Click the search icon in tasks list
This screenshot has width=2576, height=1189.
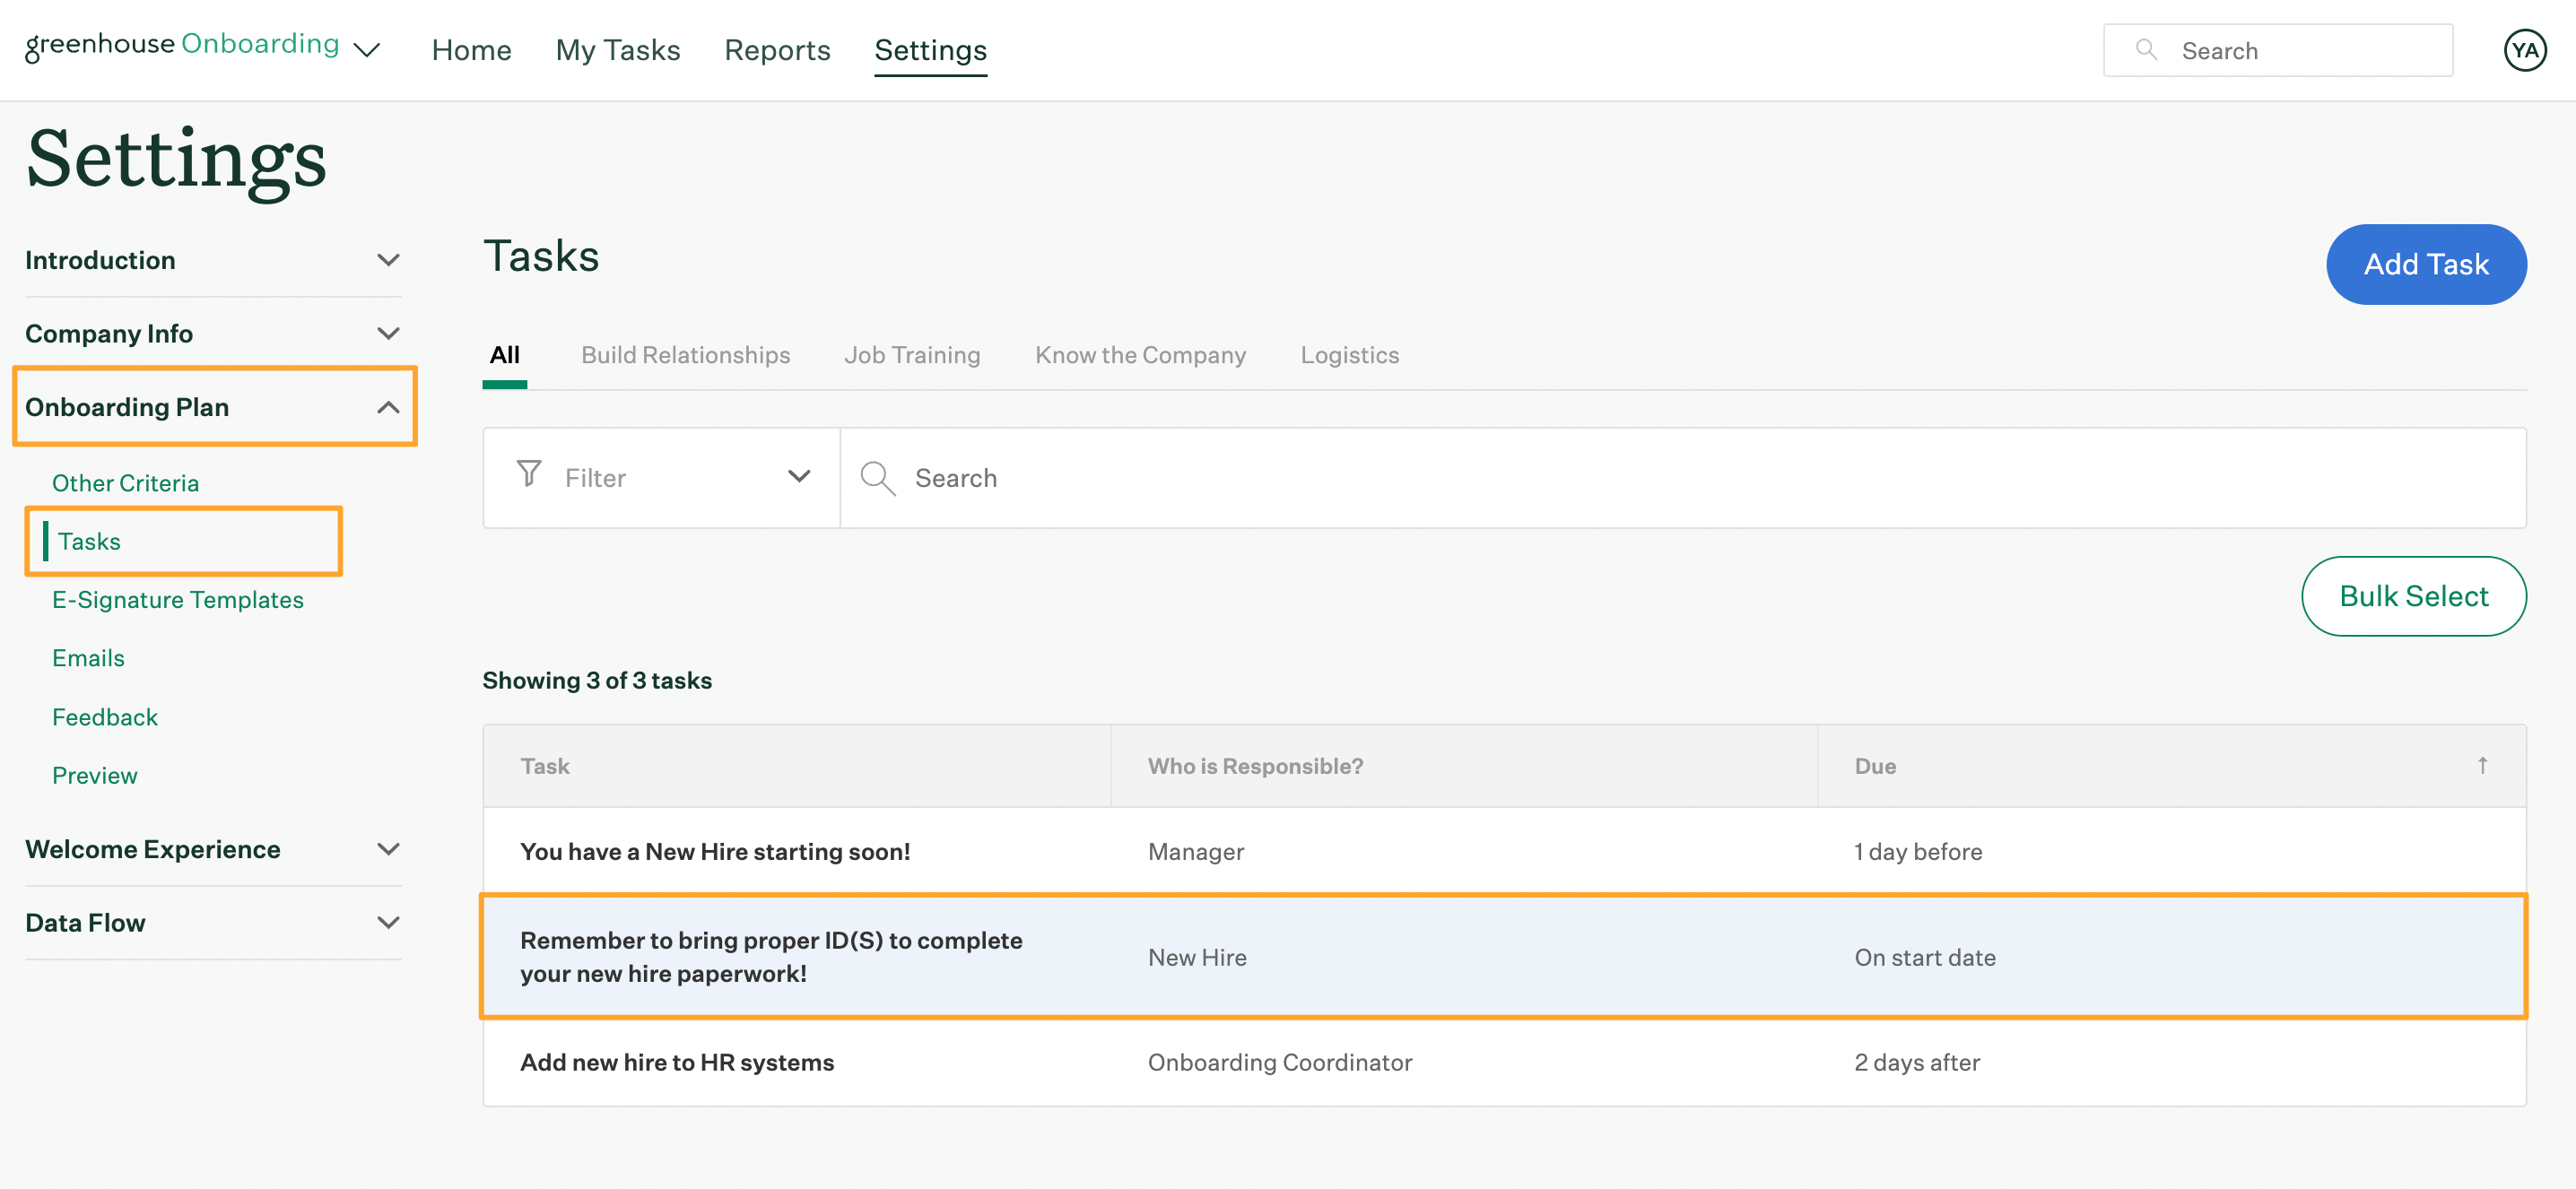click(x=879, y=478)
